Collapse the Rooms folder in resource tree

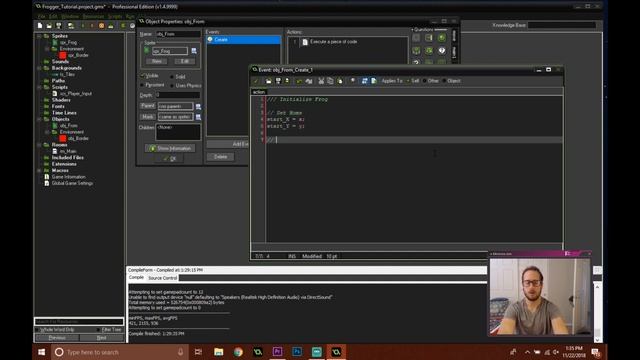coord(39,145)
